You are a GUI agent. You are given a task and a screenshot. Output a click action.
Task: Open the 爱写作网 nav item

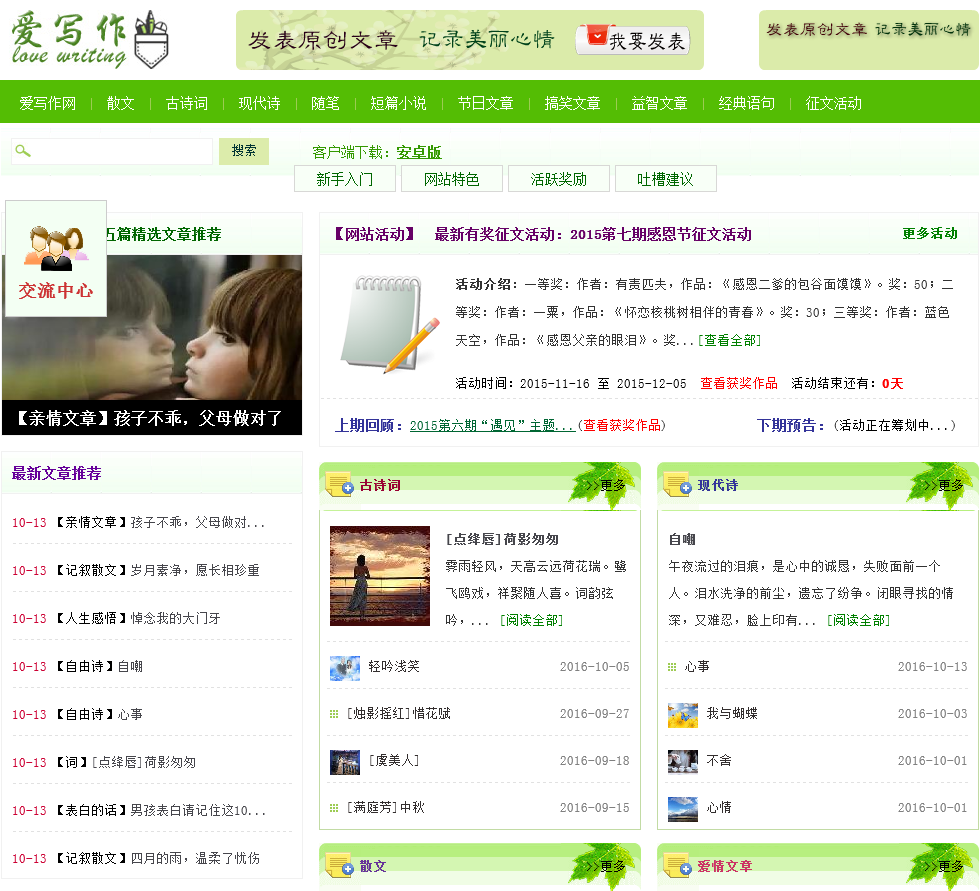[x=48, y=103]
